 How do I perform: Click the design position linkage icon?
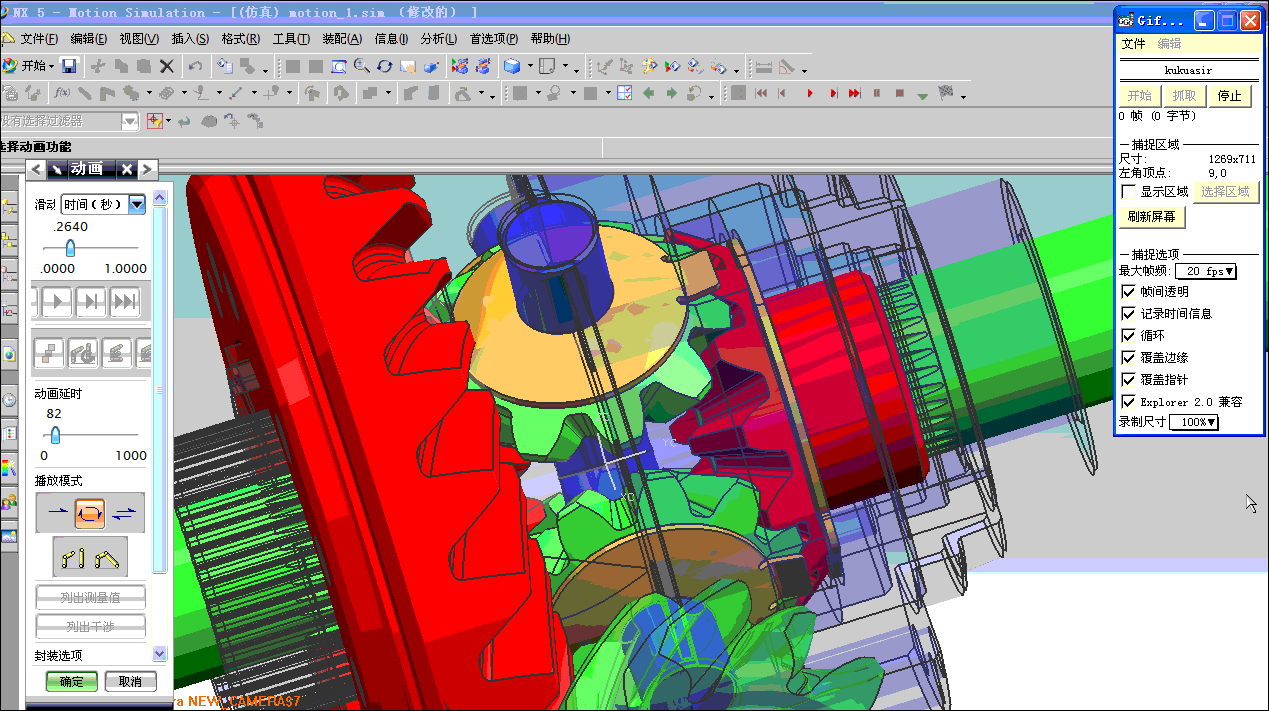[x=72, y=557]
